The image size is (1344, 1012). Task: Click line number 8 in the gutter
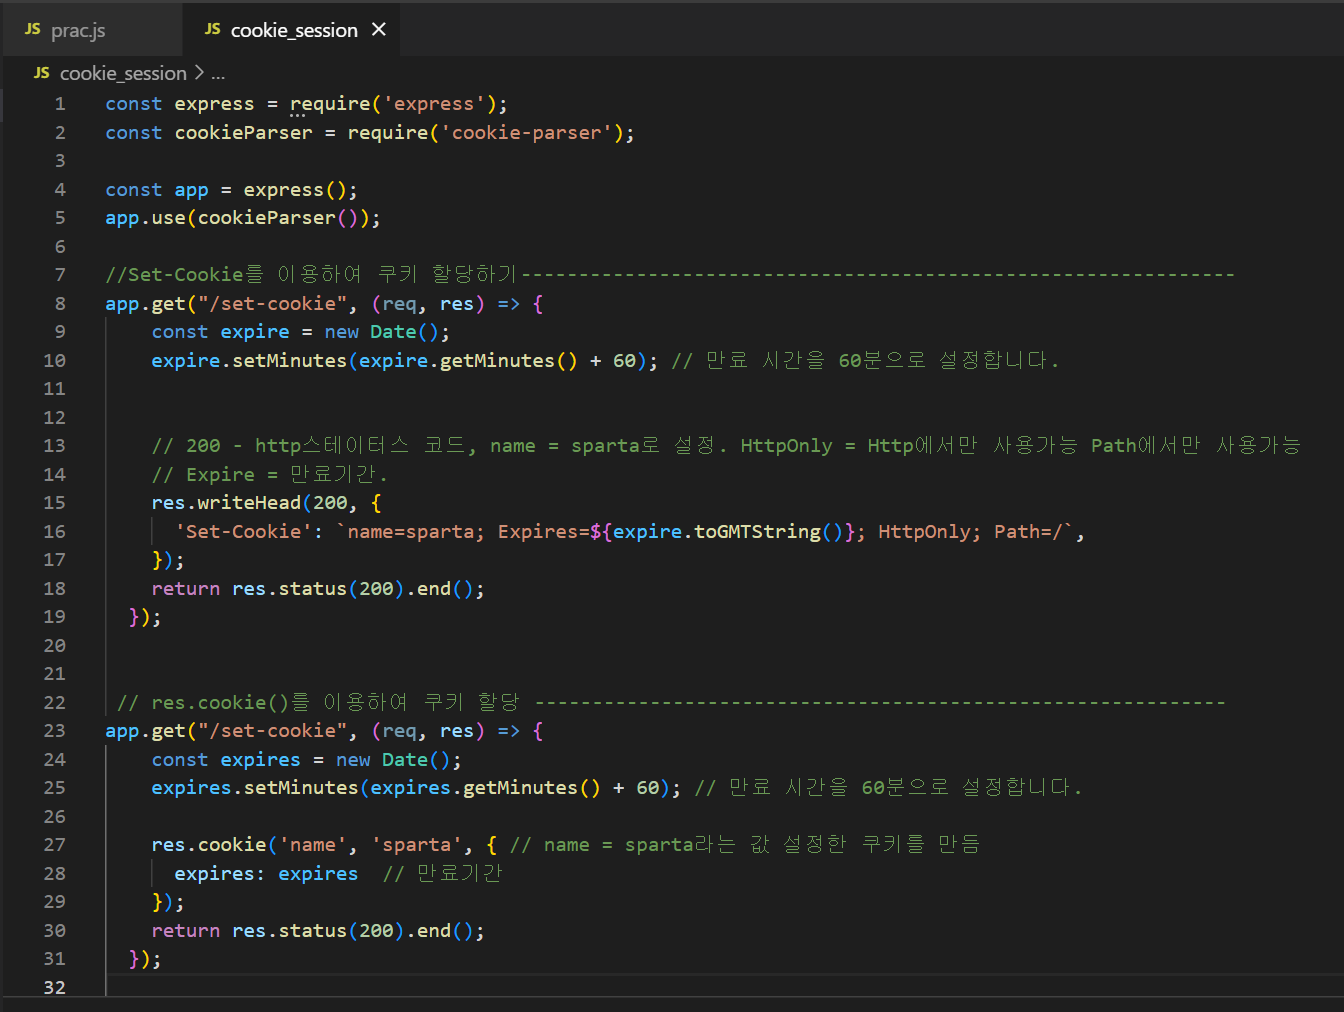pos(60,304)
